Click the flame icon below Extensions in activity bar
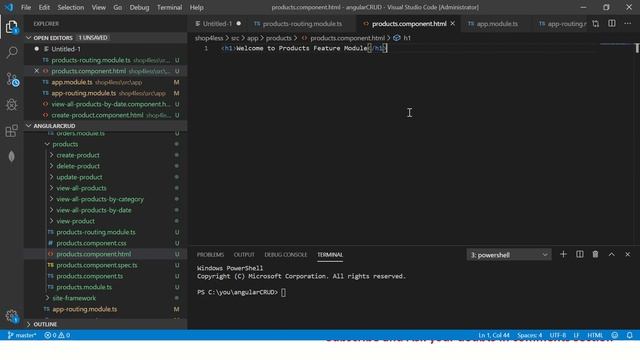The image size is (640, 360). pyautogui.click(x=12, y=156)
